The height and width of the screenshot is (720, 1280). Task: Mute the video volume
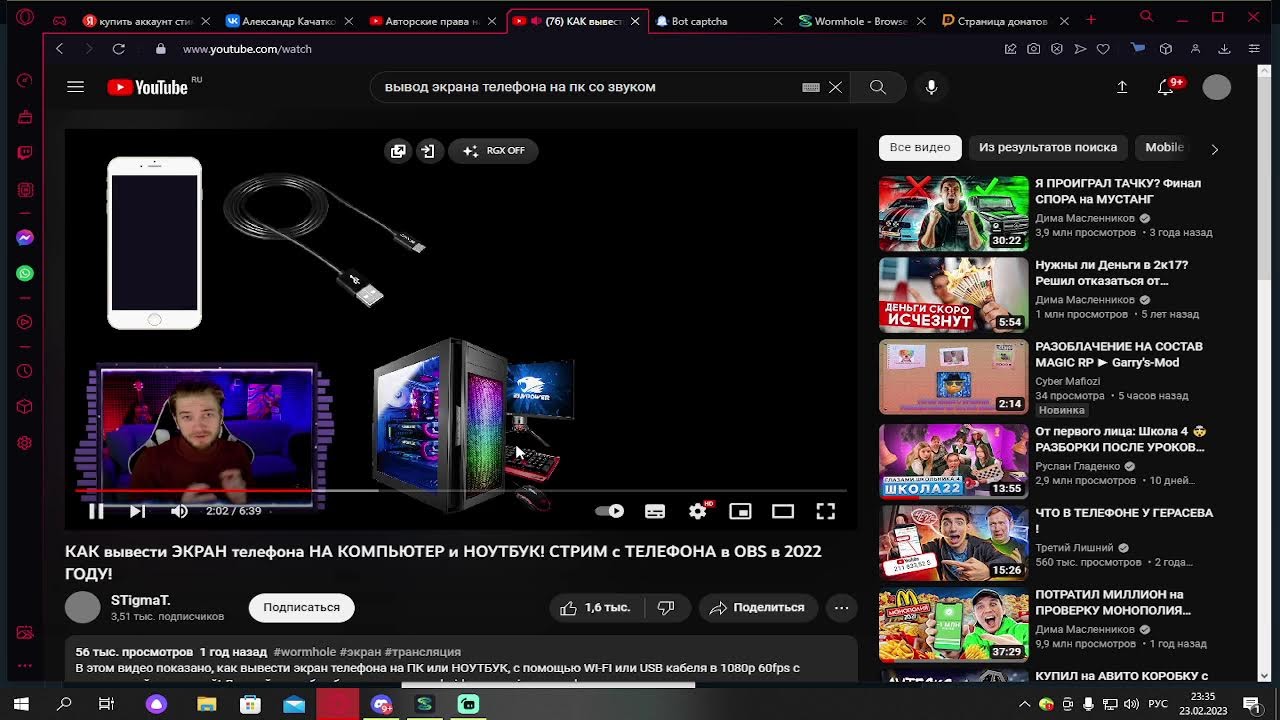click(x=179, y=511)
